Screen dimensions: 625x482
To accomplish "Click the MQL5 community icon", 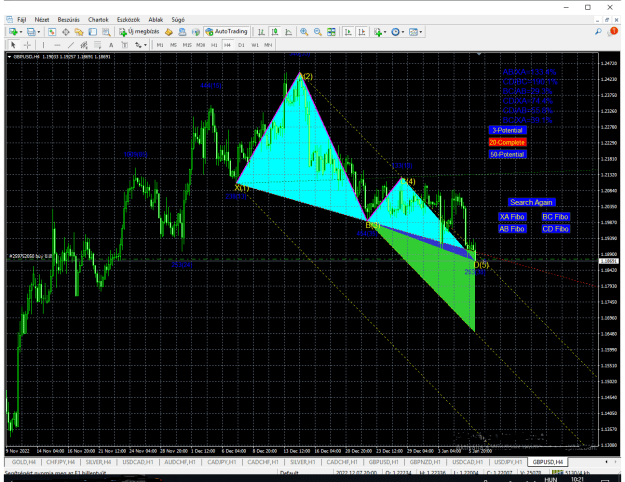I will click(182, 32).
